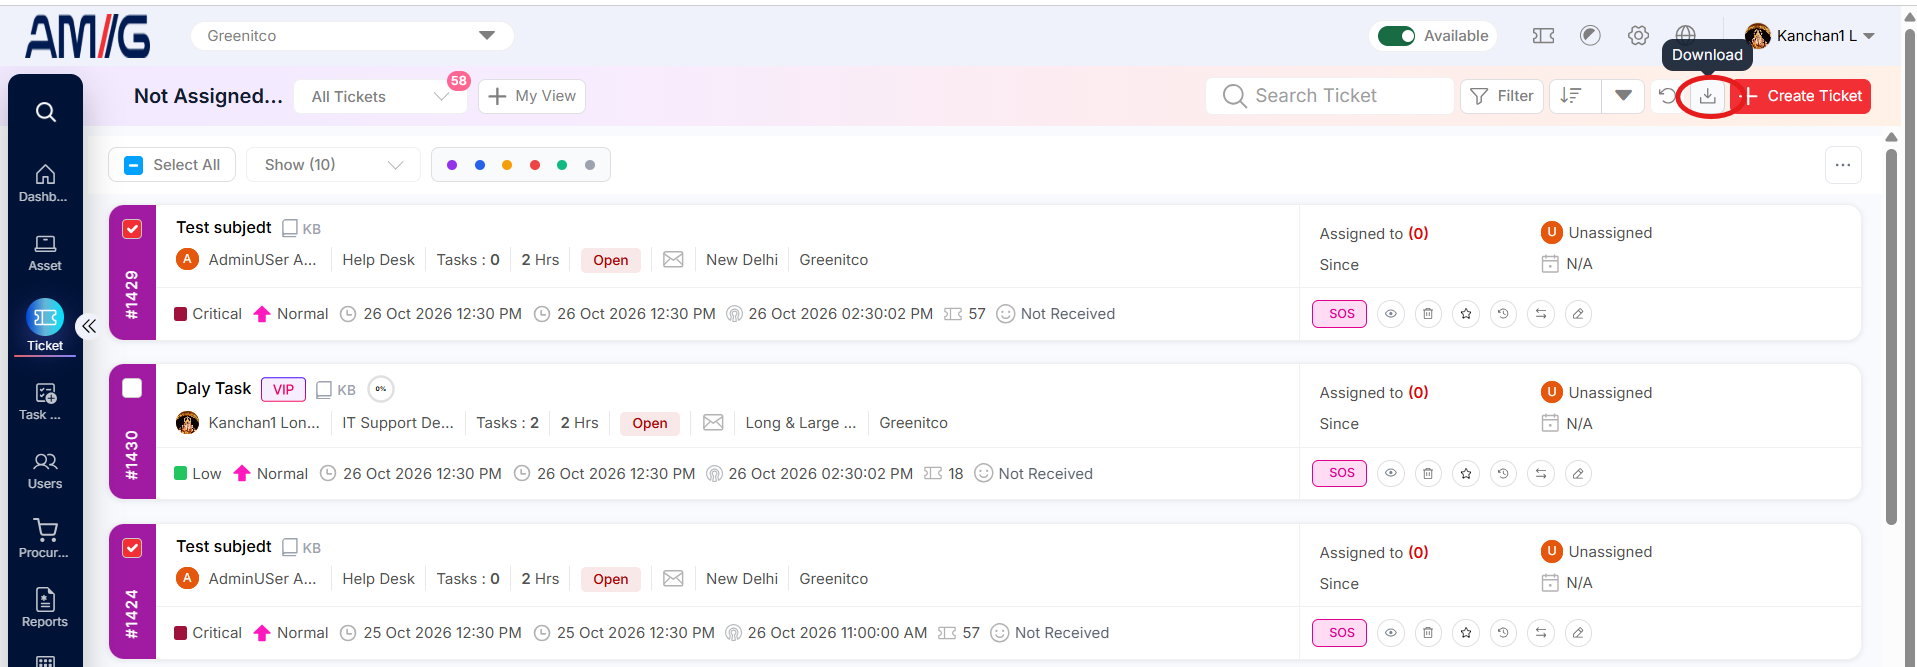Viewport: 1917px width, 667px height.
Task: Open the Filter button
Action: (x=1502, y=96)
